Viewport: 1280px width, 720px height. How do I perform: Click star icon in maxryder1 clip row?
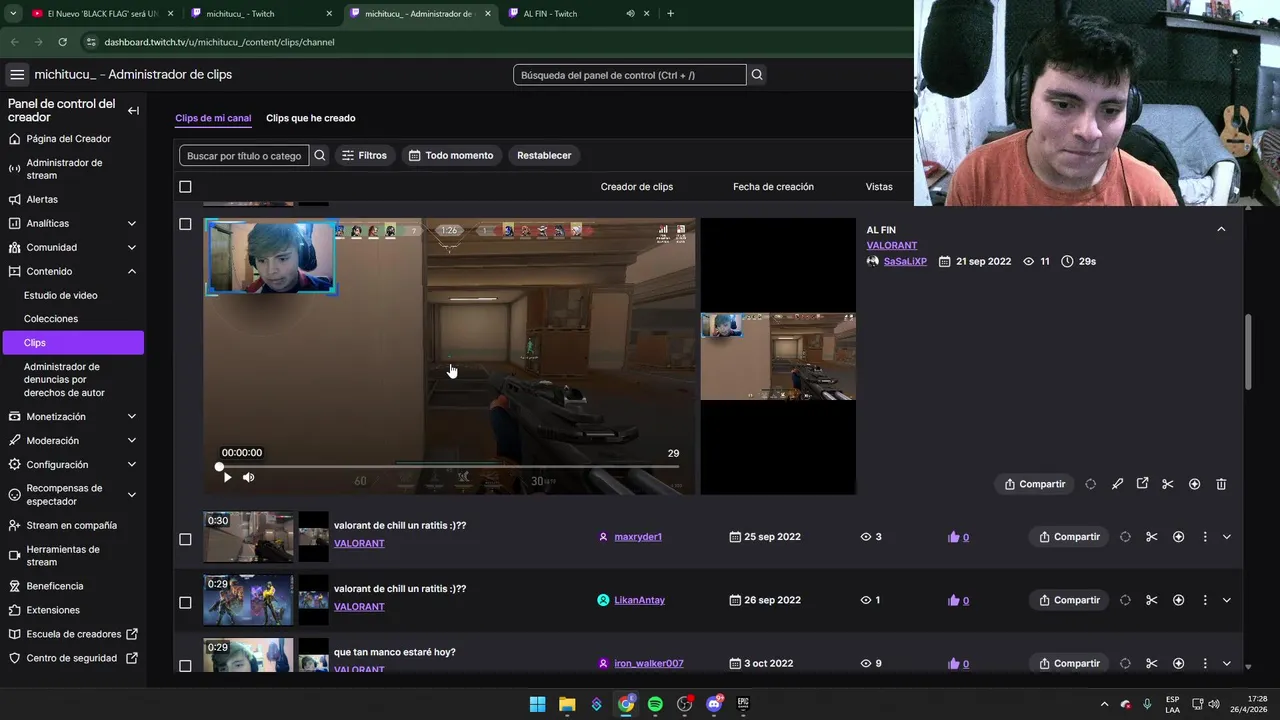click(1178, 537)
